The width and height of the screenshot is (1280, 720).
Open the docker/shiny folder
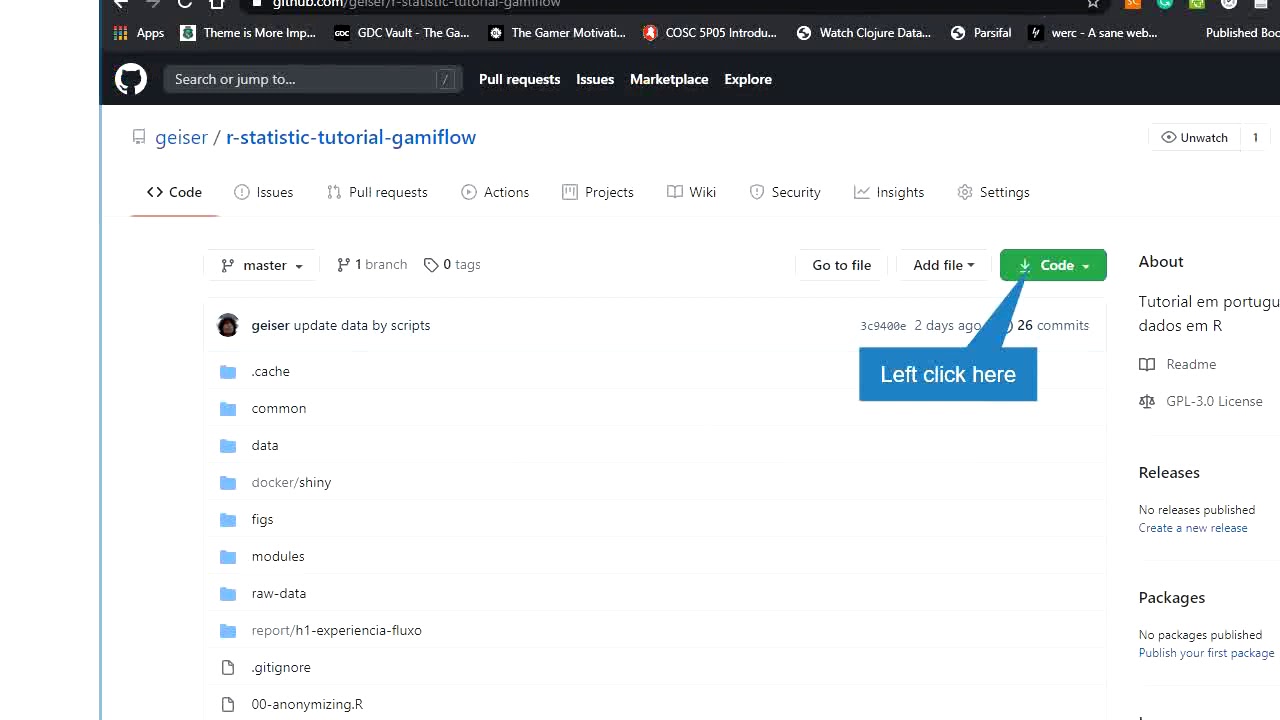291,482
